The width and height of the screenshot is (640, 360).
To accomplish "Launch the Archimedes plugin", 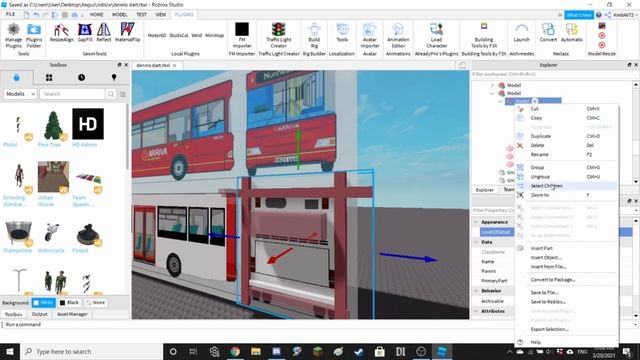I will coord(522,33).
